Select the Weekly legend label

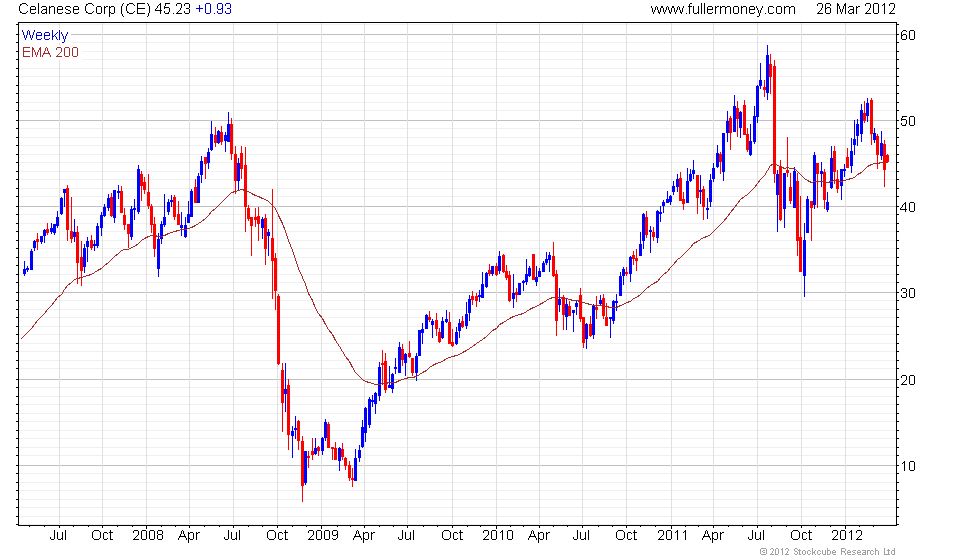(45, 36)
